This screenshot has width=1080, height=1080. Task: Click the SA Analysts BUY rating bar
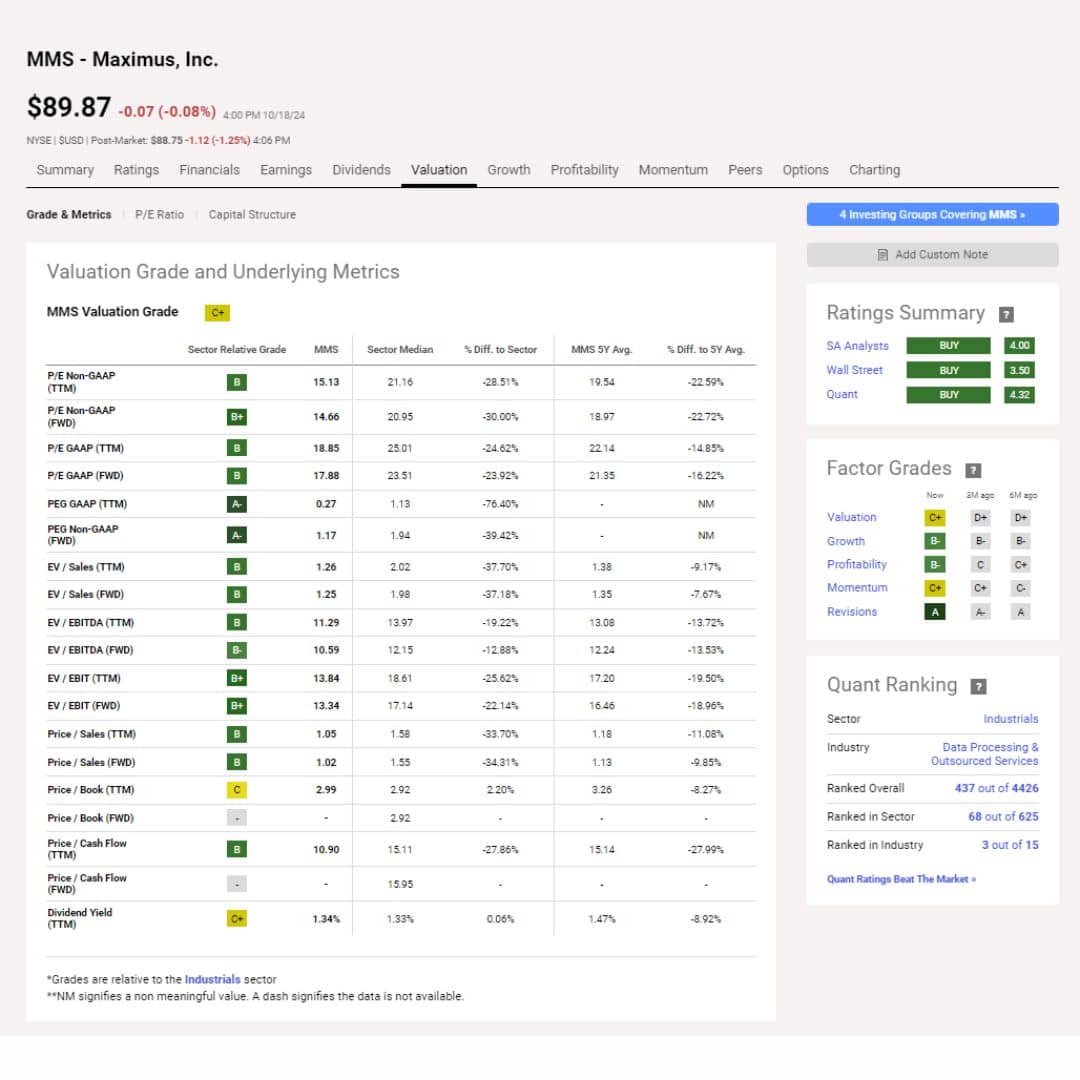pyautogui.click(x=948, y=346)
